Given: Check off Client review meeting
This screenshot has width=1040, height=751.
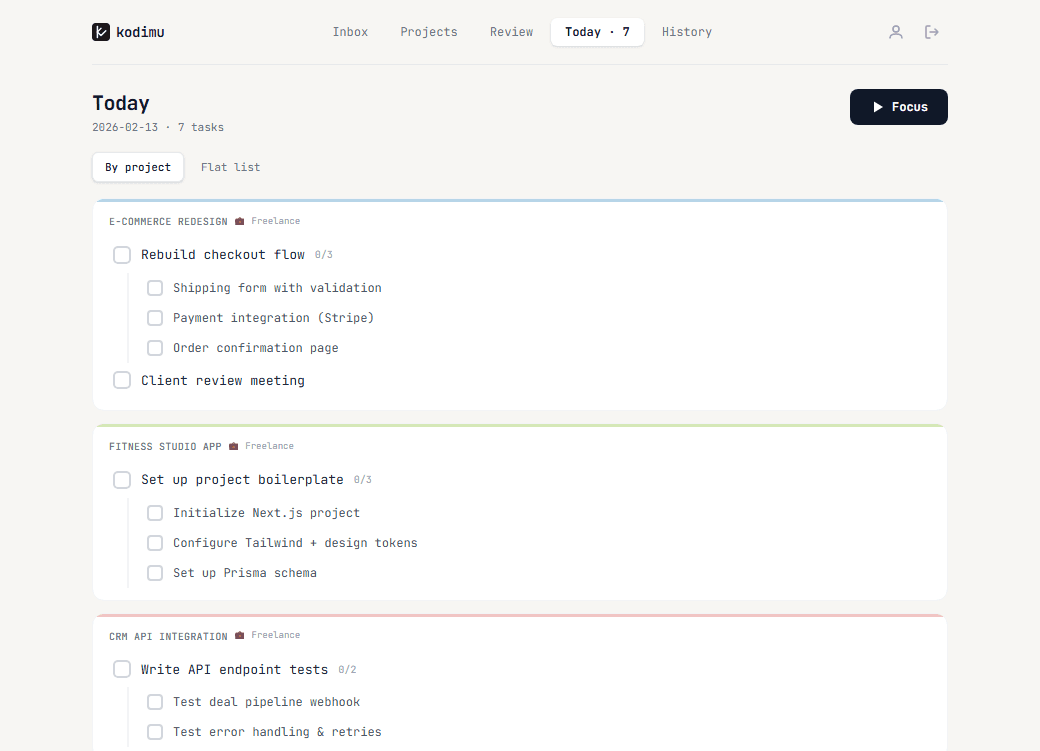Looking at the screenshot, I should 121,380.
